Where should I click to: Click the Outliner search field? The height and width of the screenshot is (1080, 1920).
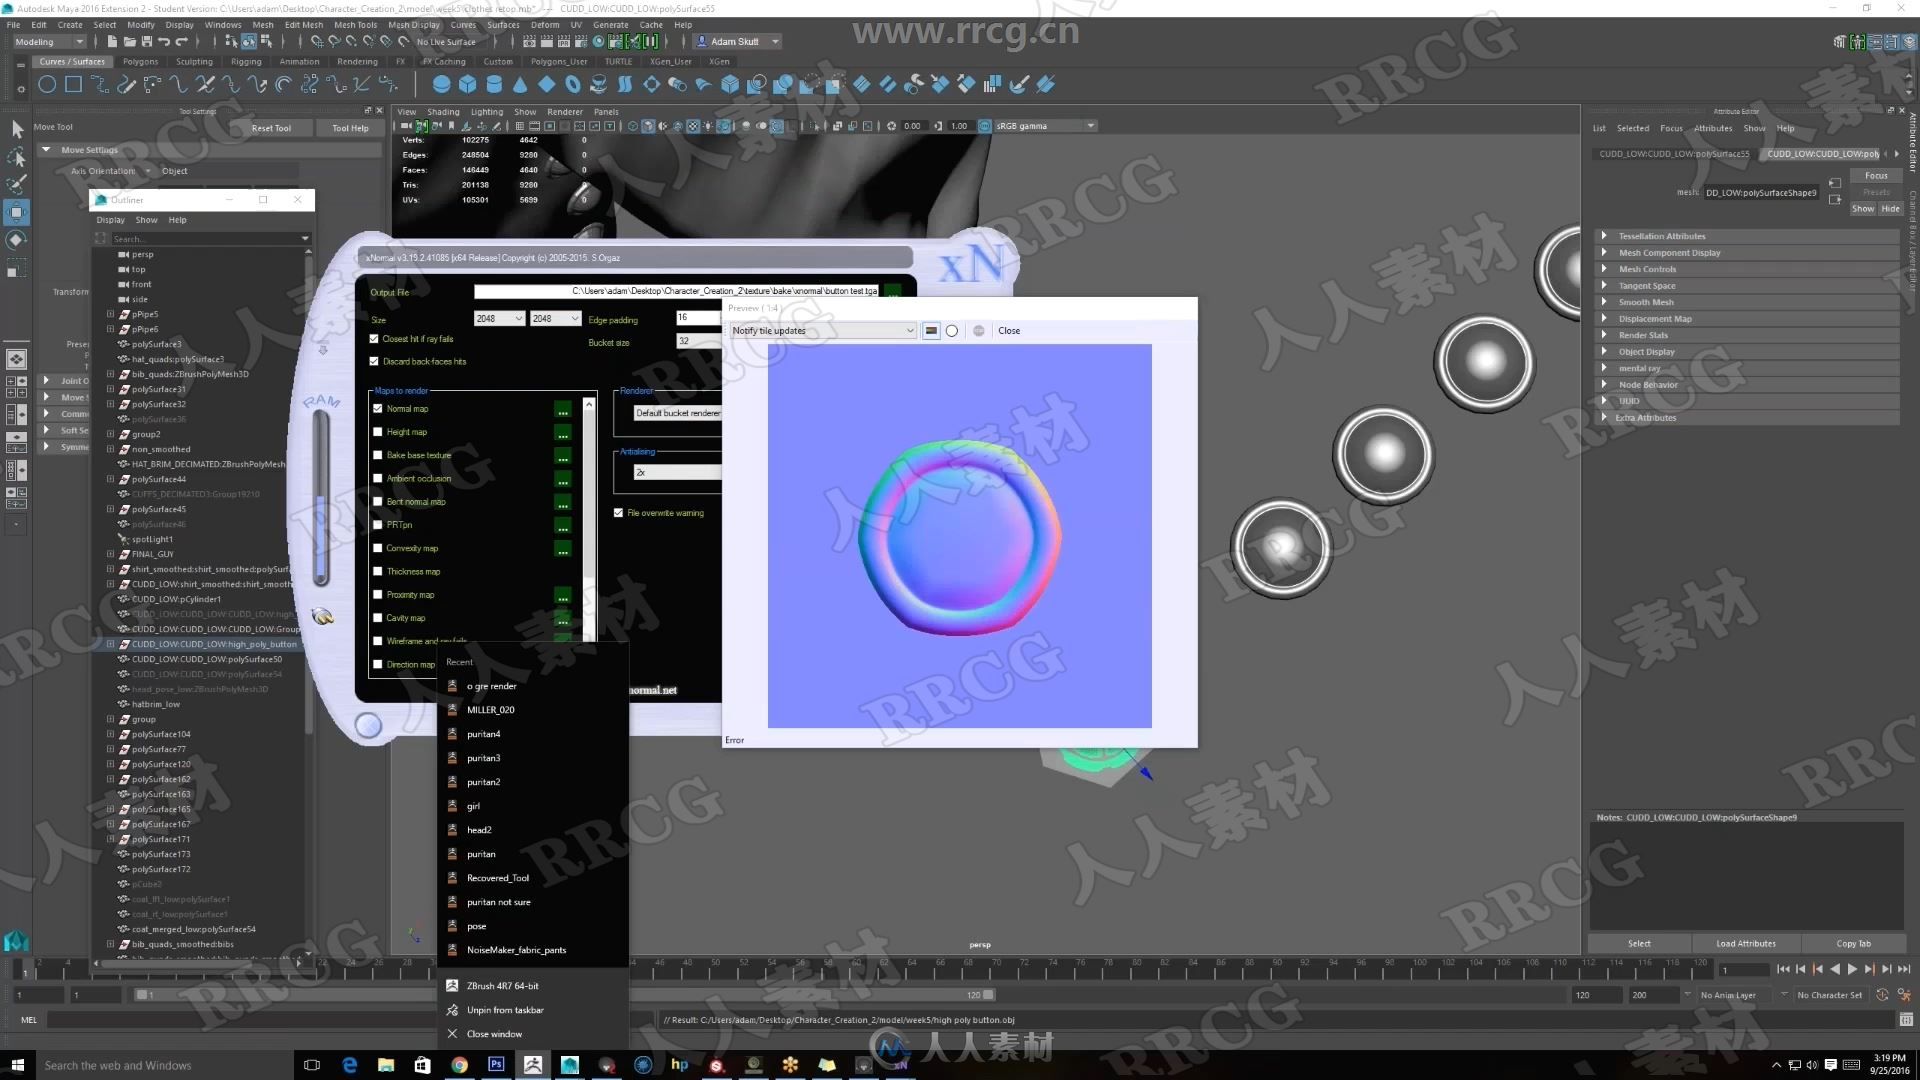pos(204,239)
